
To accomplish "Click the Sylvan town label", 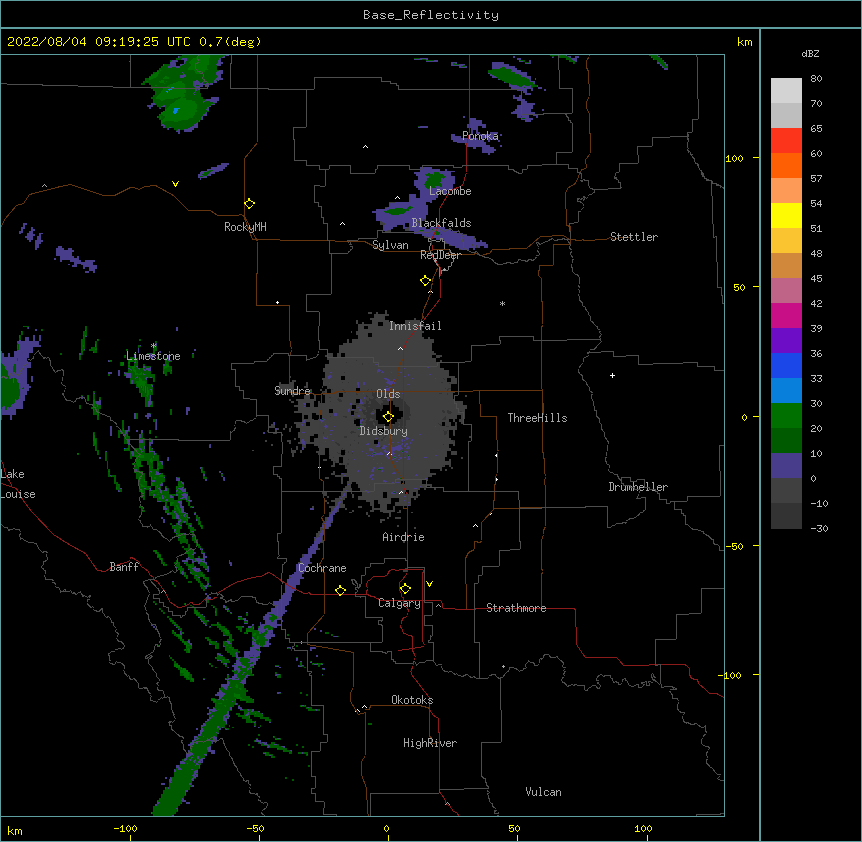I will click(390, 245).
